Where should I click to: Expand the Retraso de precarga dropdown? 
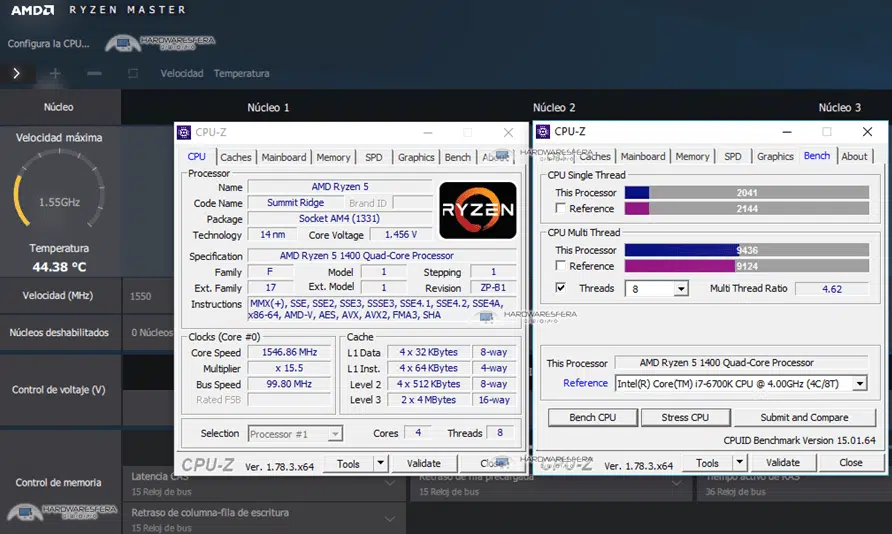point(676,483)
